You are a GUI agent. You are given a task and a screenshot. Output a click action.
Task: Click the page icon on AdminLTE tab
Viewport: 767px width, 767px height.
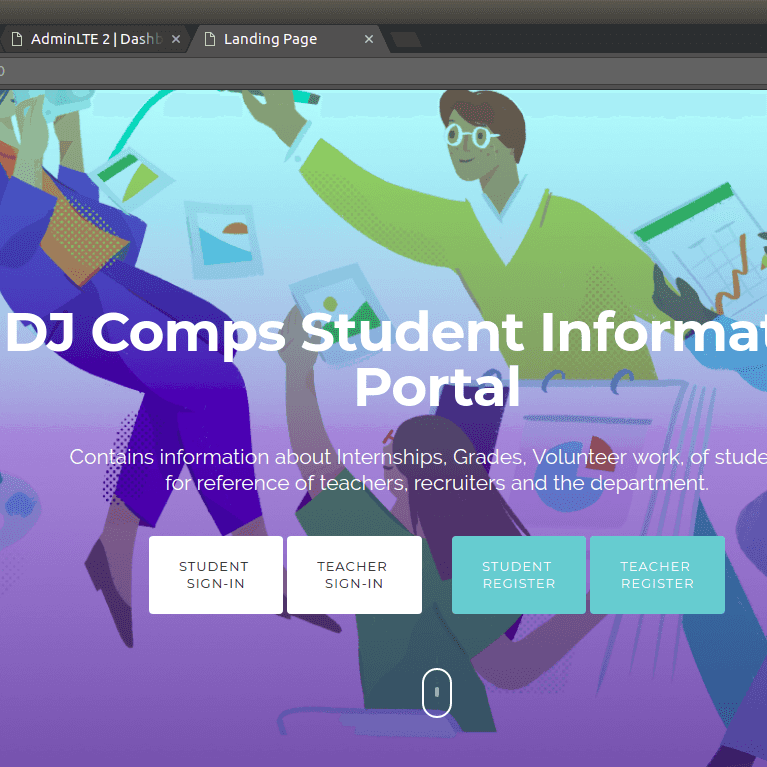pos(17,39)
